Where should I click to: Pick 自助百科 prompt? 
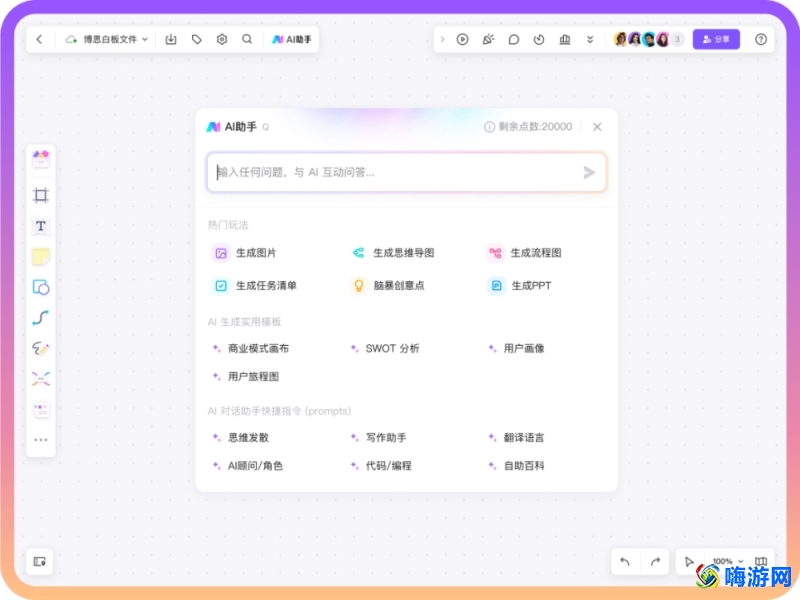pos(516,466)
